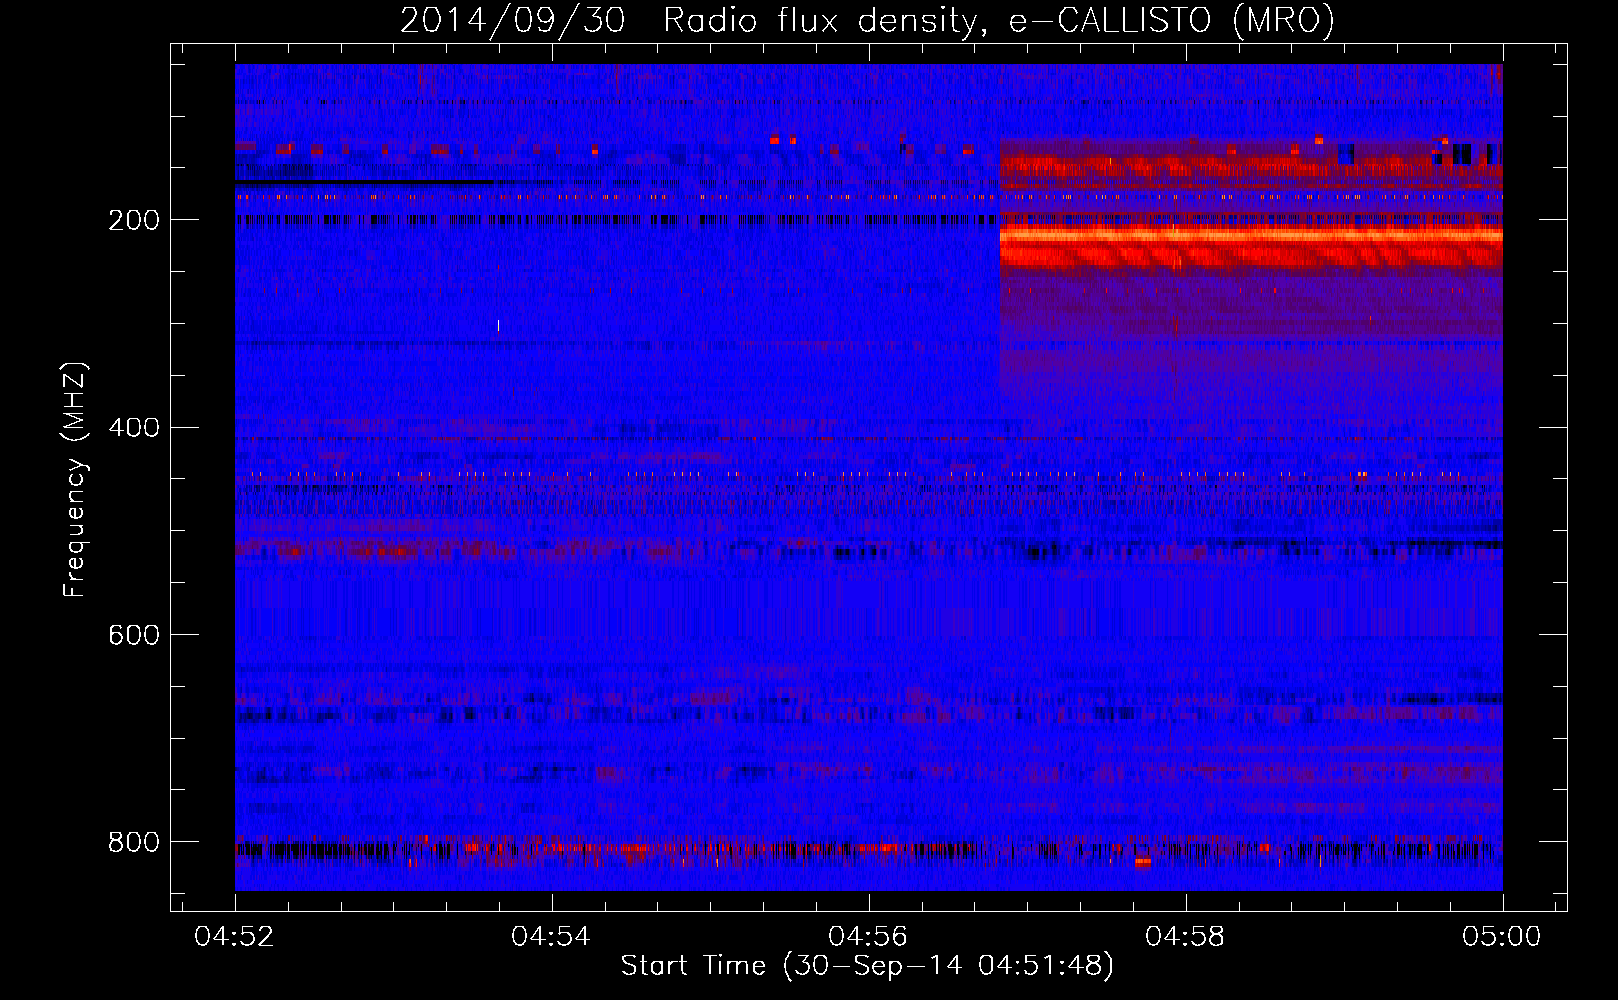Click the bright yellow-white emission band in the spectrogram
The height and width of the screenshot is (1000, 1618).
[1251, 236]
